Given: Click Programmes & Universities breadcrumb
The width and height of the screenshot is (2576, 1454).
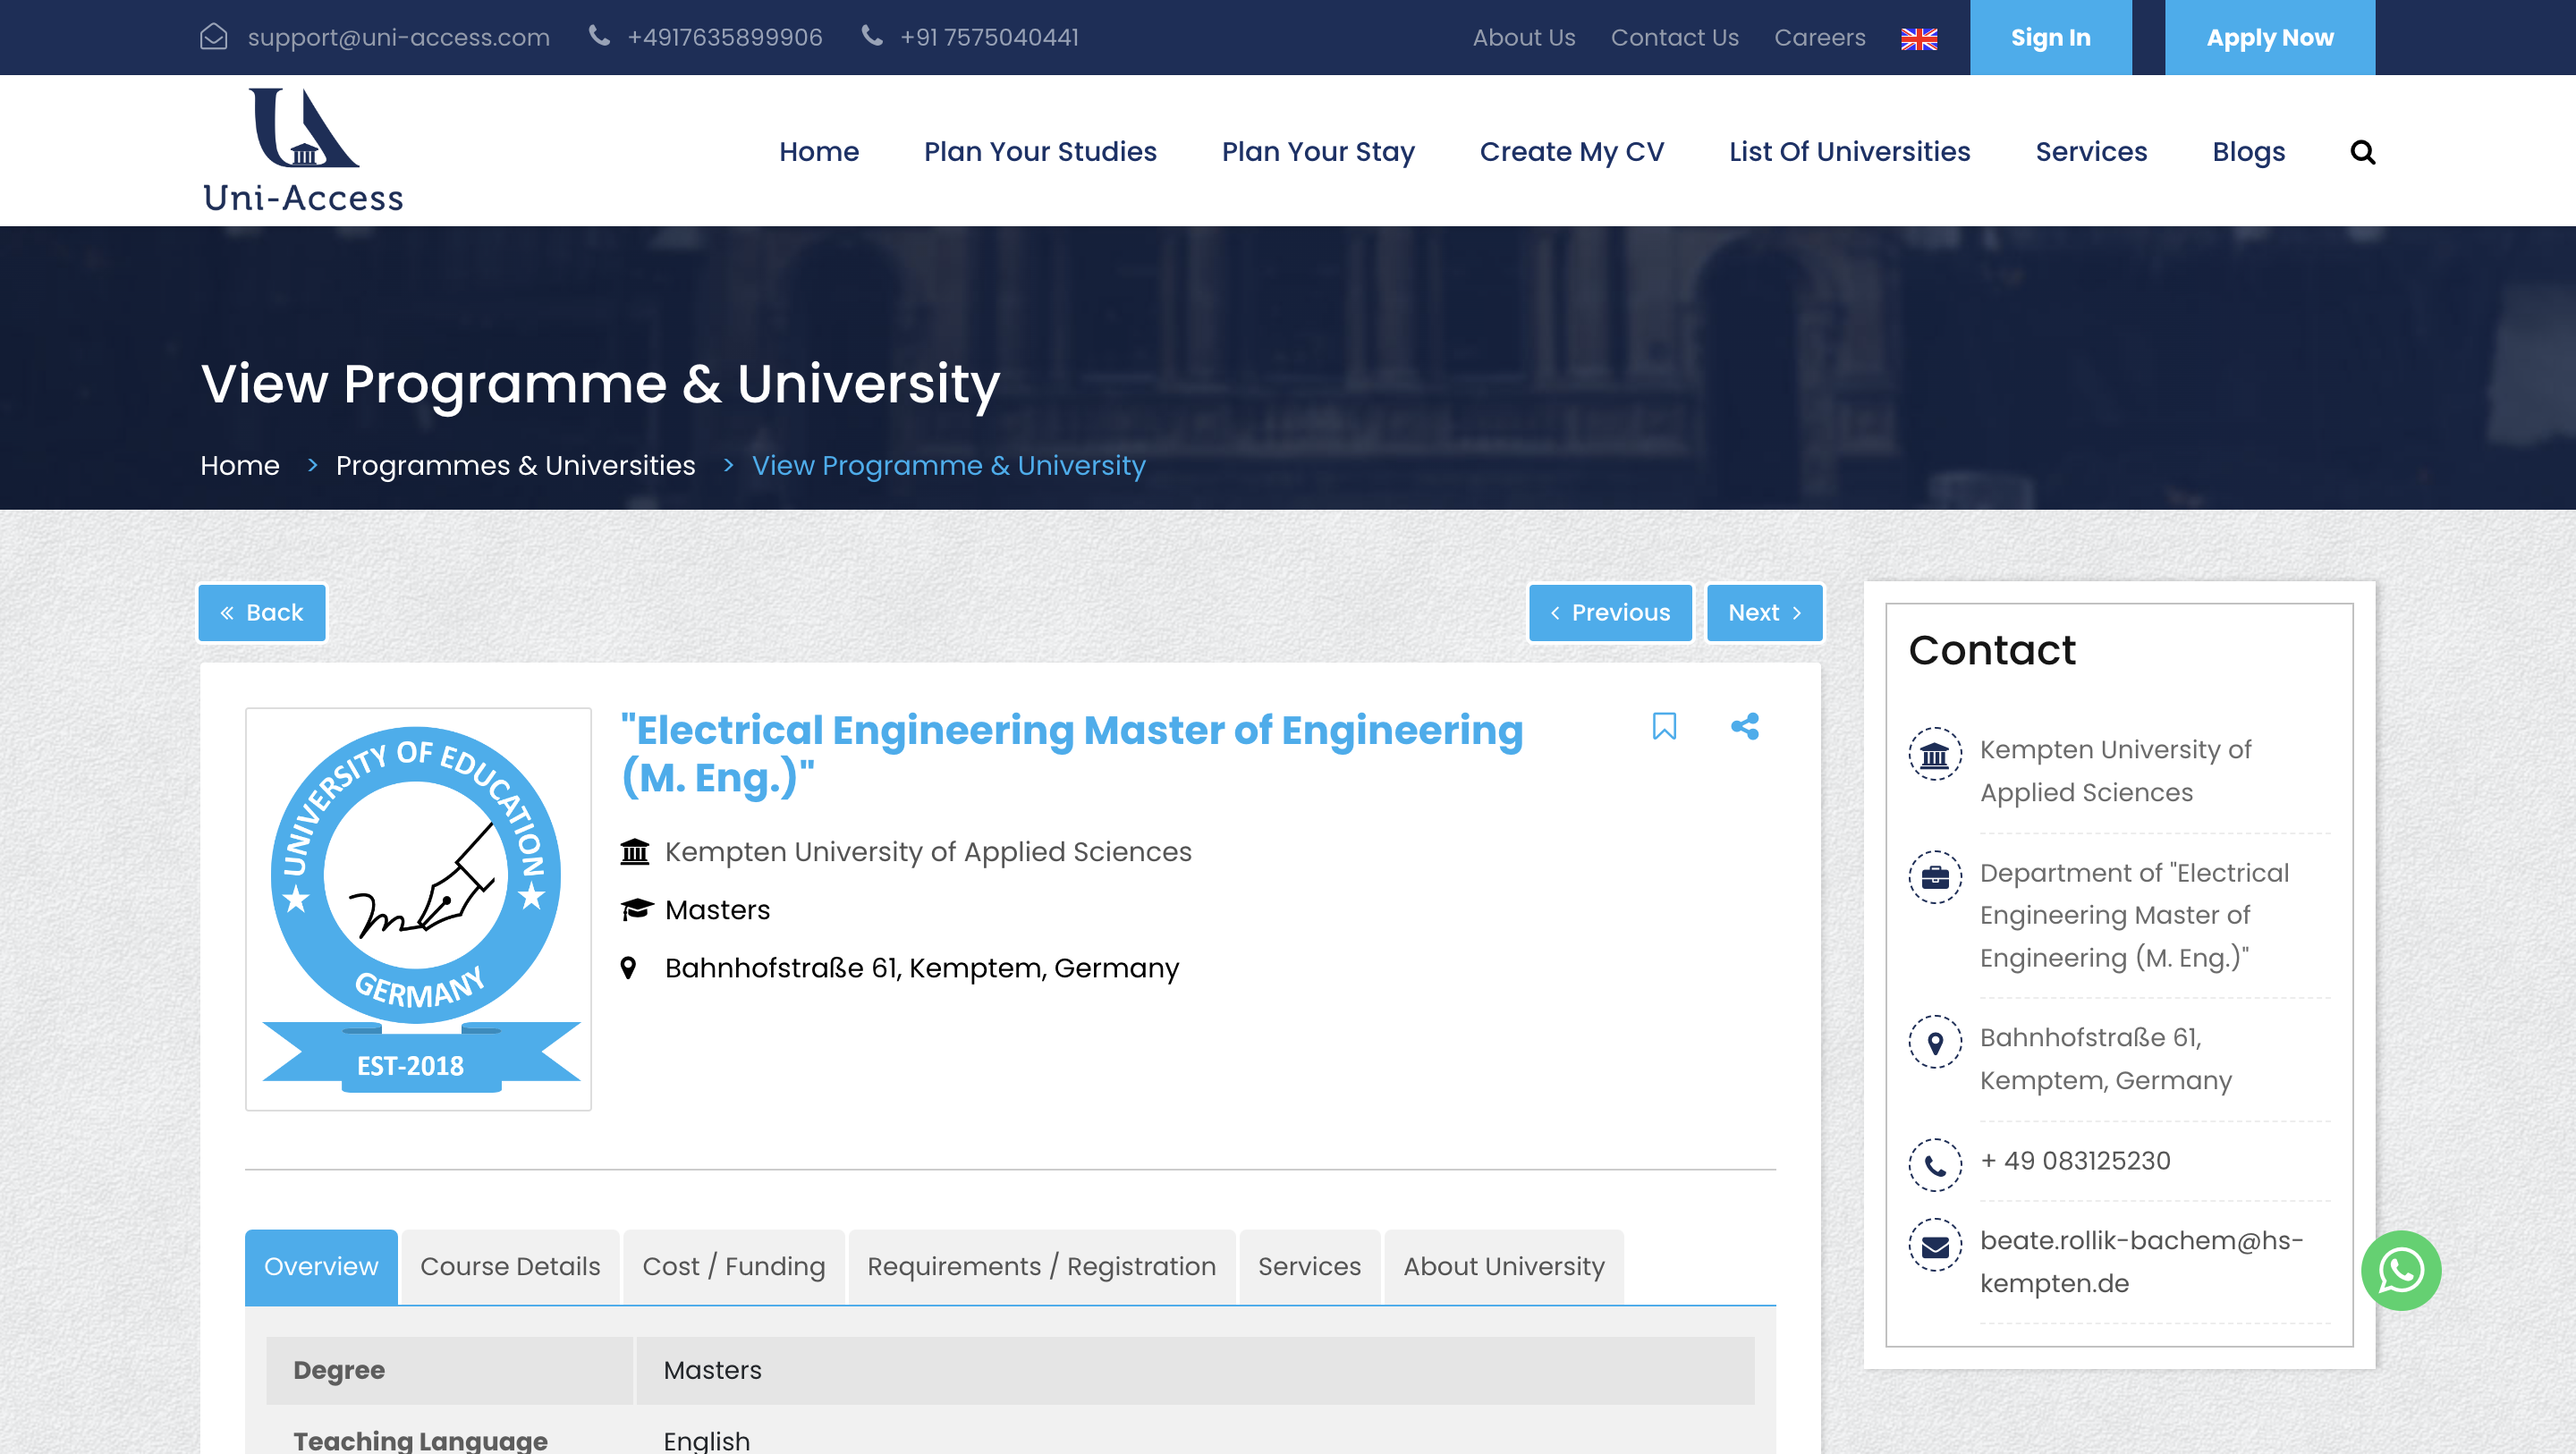Looking at the screenshot, I should click(x=515, y=466).
